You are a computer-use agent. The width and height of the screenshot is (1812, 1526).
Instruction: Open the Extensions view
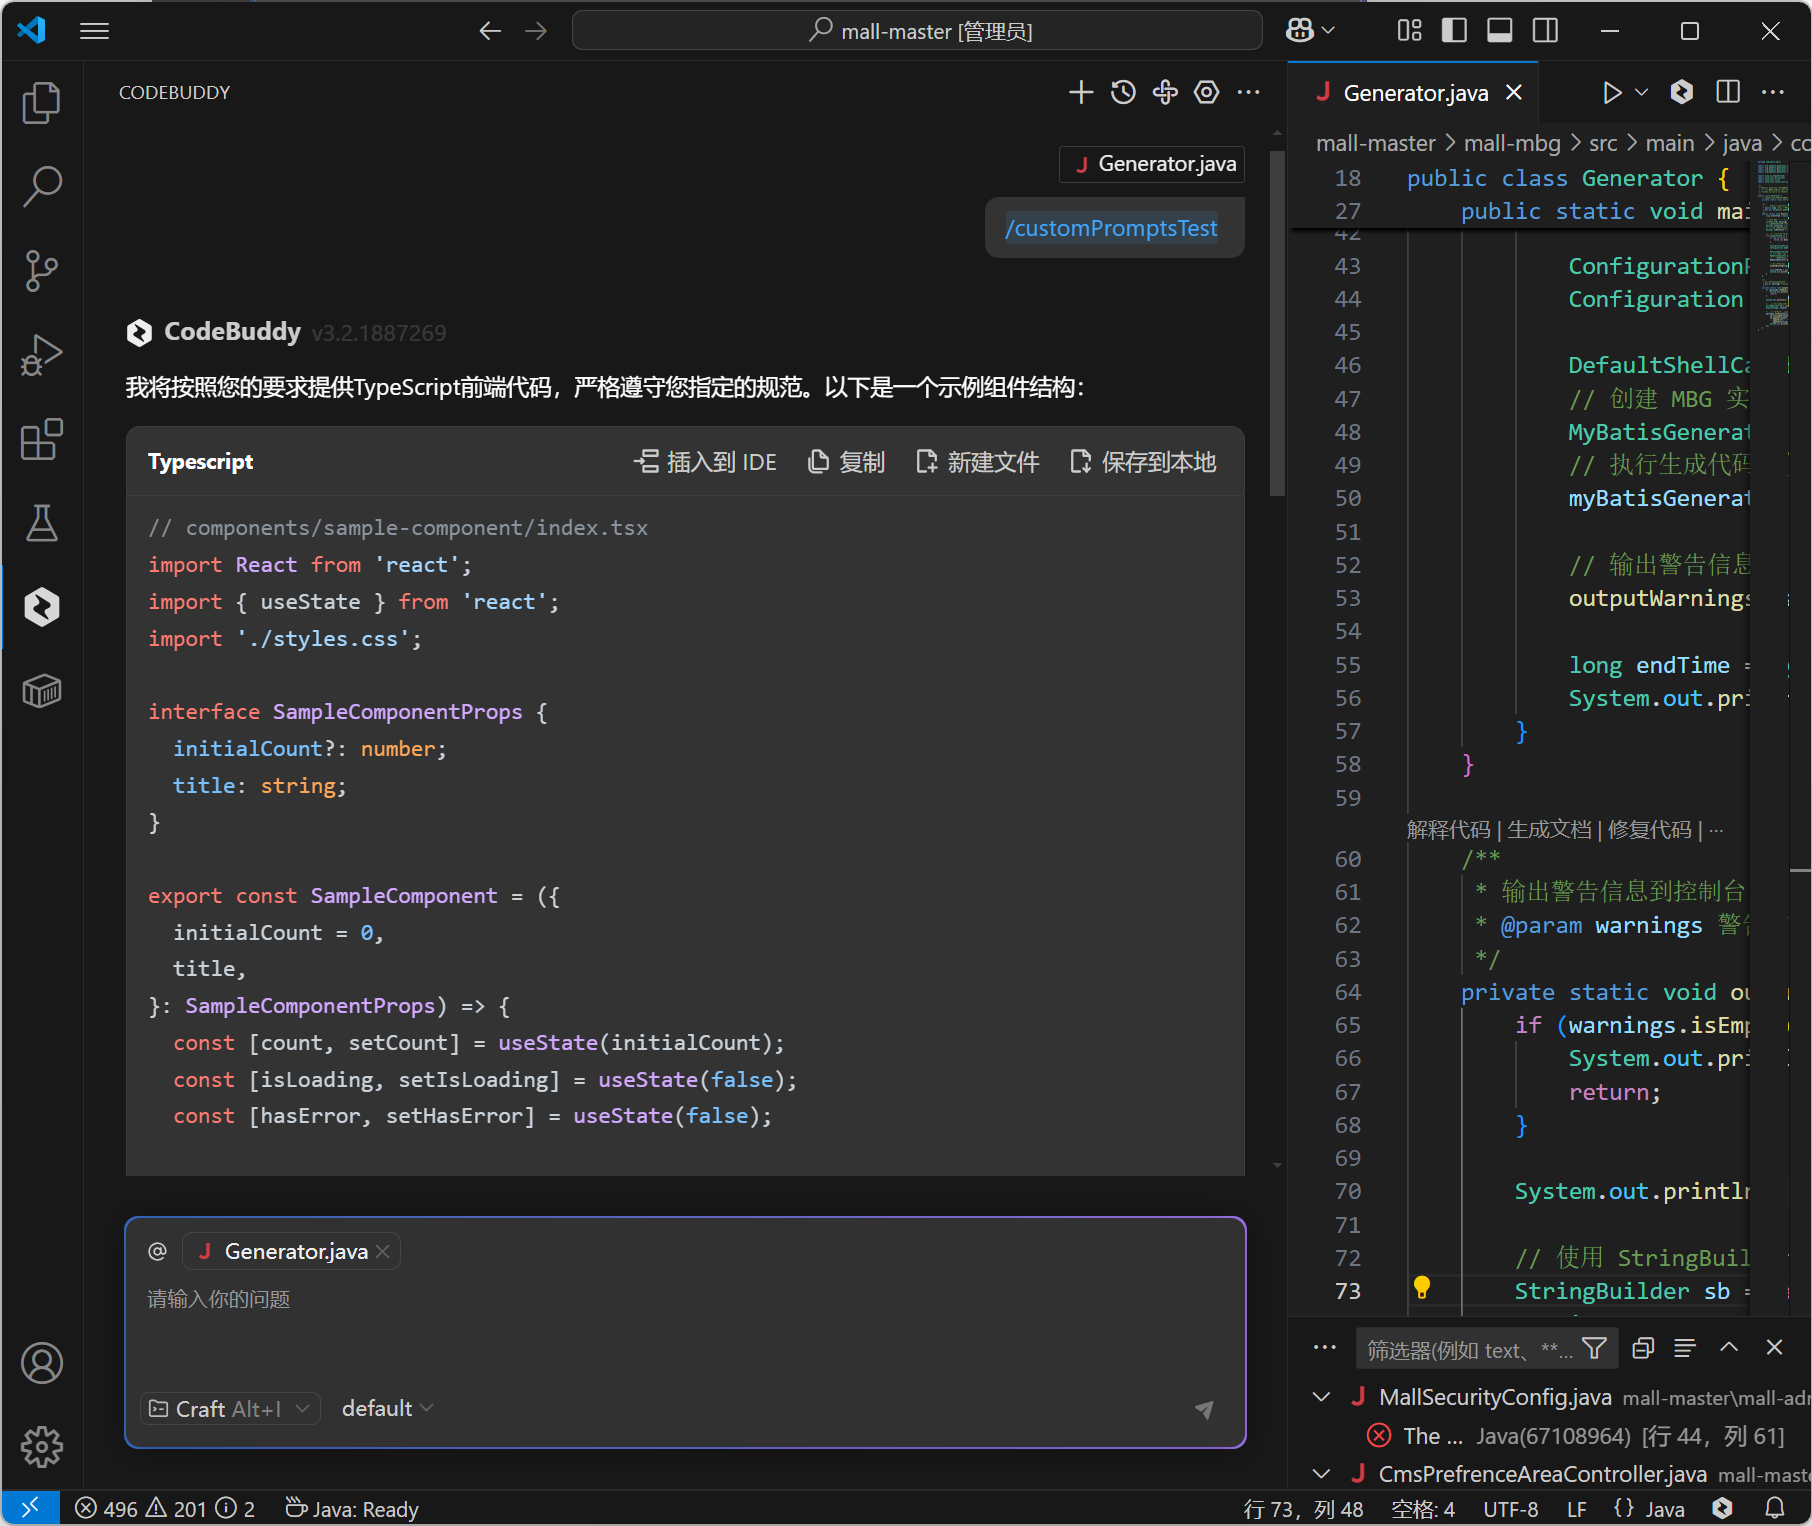point(41,439)
